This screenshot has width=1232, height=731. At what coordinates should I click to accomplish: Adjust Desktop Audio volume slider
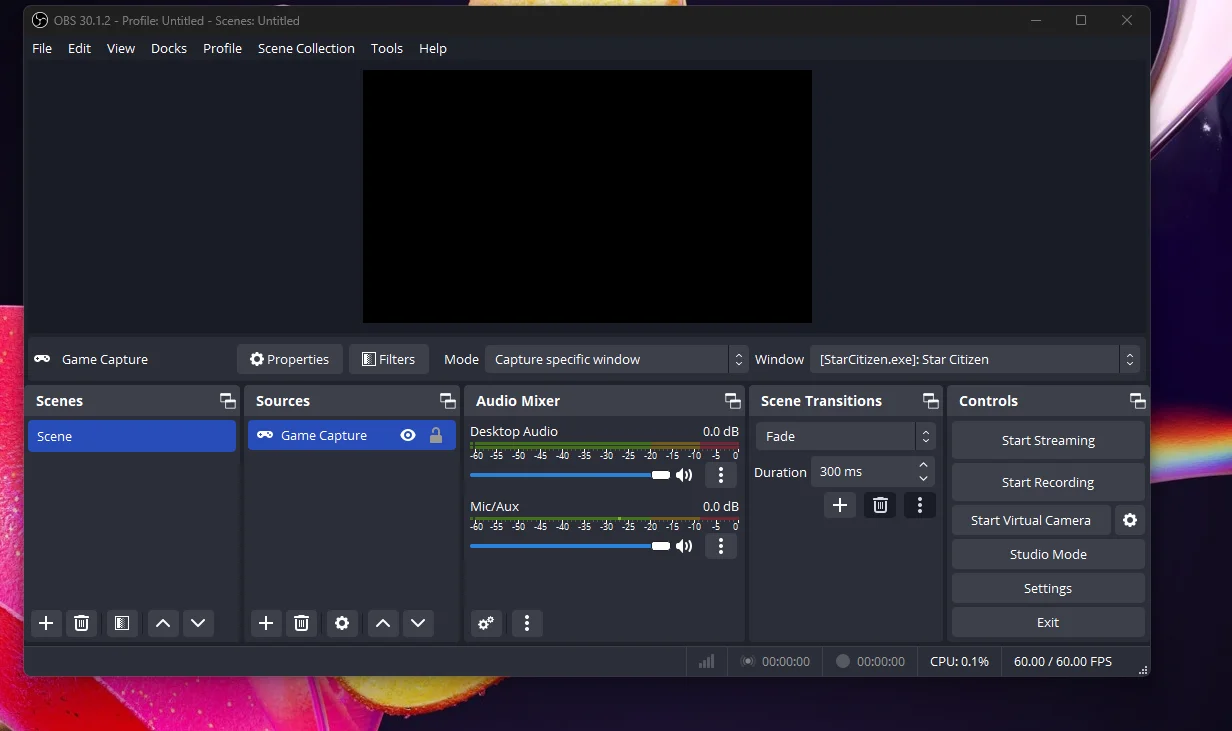click(x=570, y=475)
